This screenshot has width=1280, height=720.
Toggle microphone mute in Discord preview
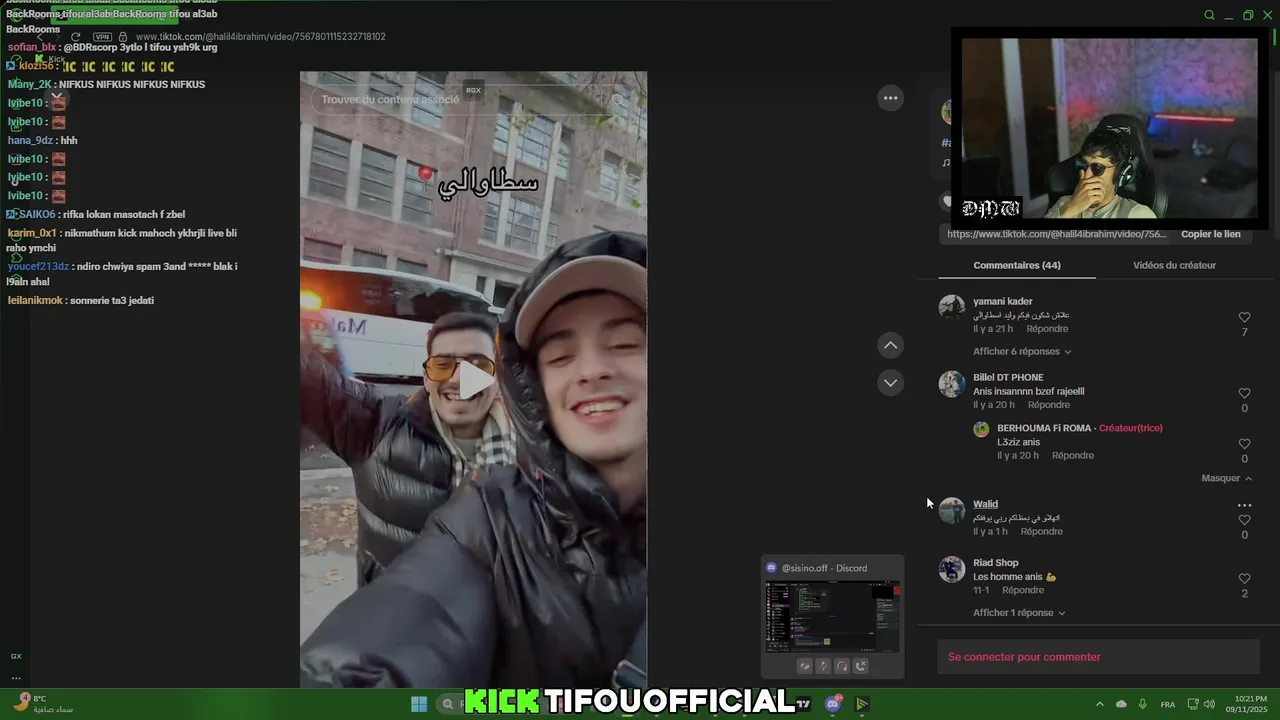[823, 666]
